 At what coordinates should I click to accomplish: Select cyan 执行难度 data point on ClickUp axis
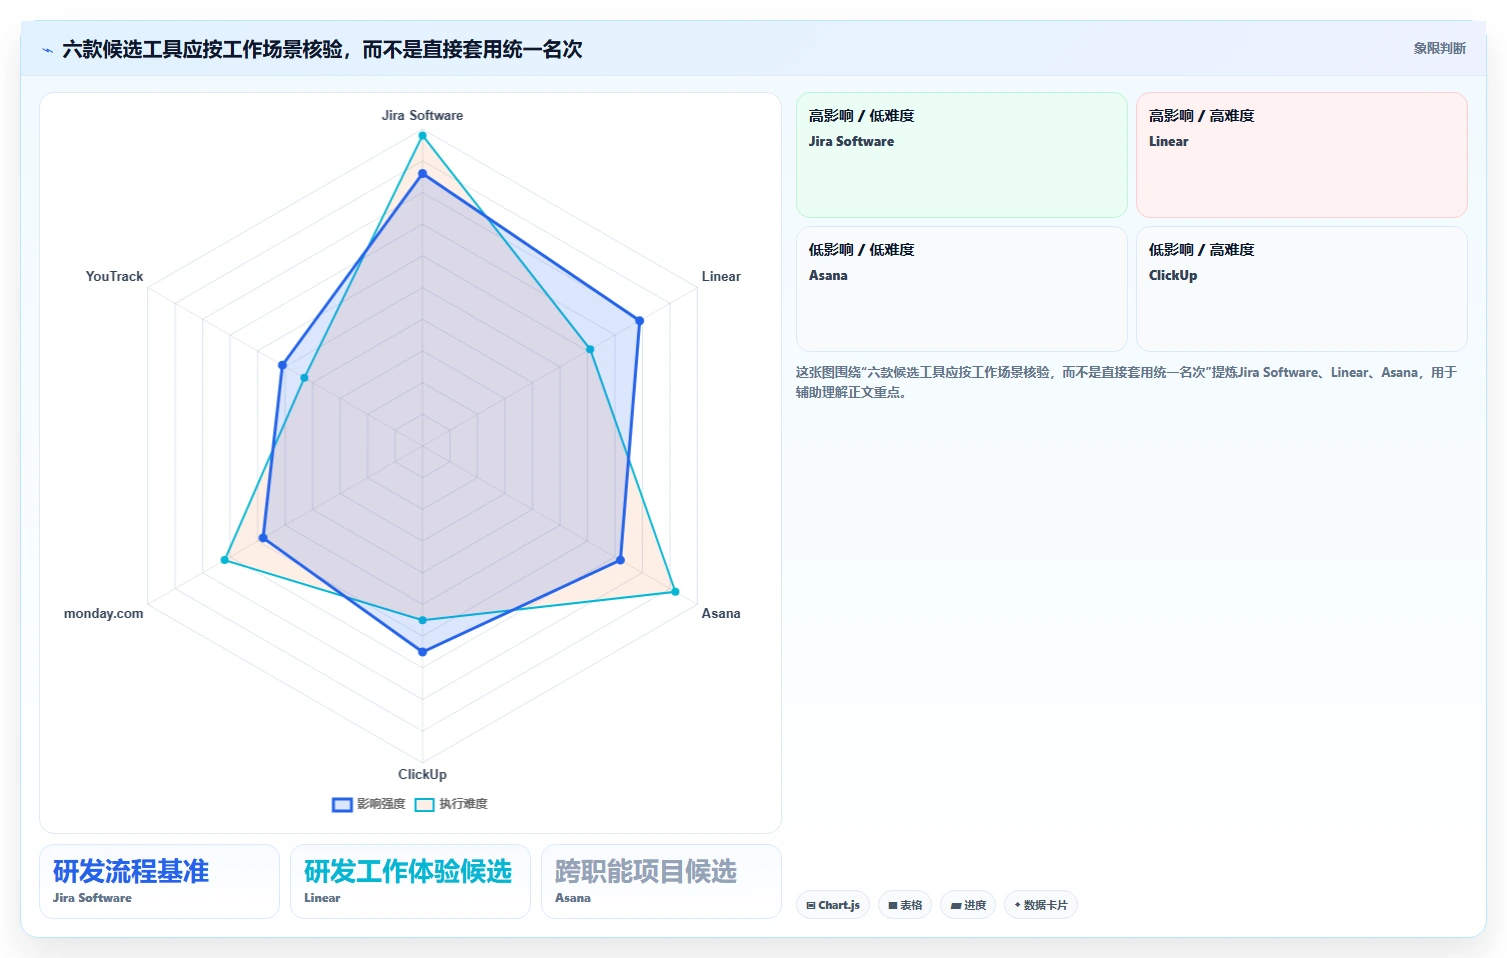click(422, 620)
